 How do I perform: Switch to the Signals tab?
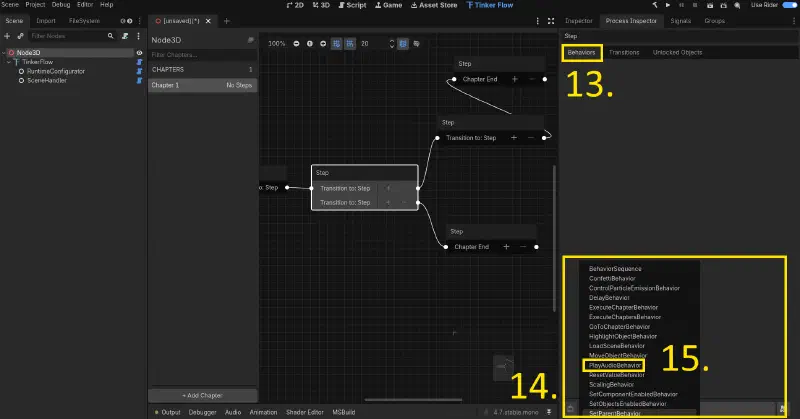[681, 21]
